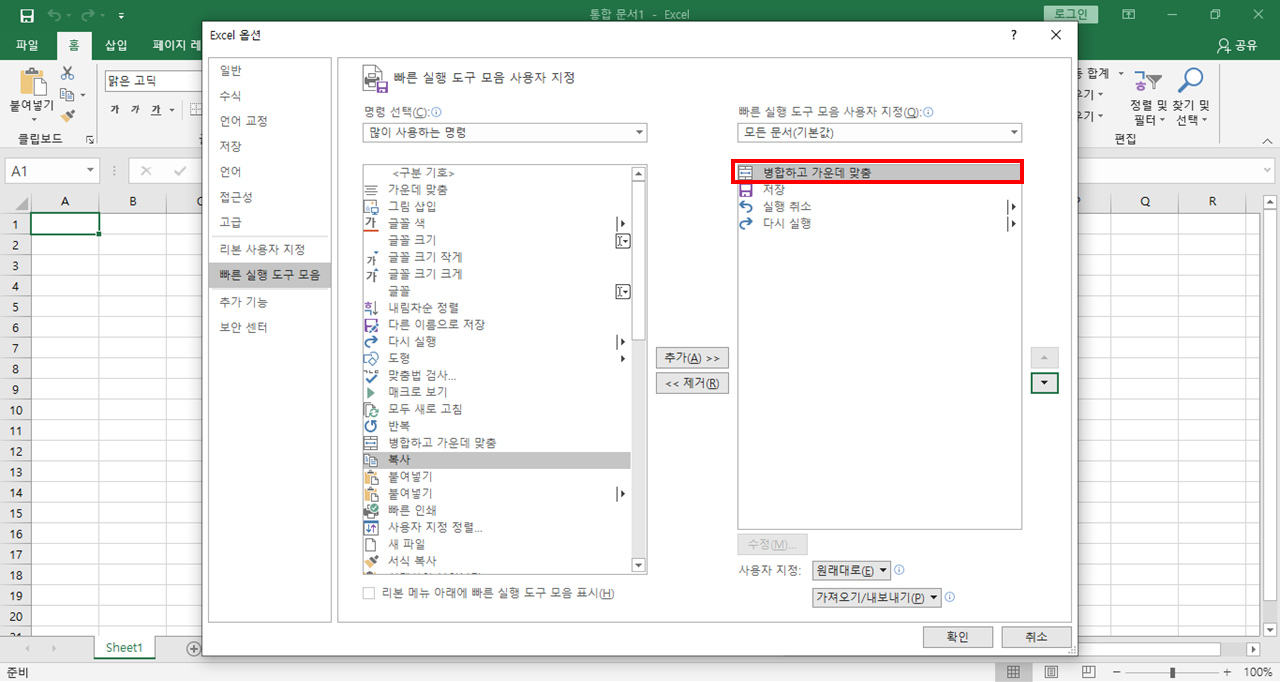Open 가져오기/내보내기 dropdown button
Screen dimensions: 1280x682
[877, 597]
